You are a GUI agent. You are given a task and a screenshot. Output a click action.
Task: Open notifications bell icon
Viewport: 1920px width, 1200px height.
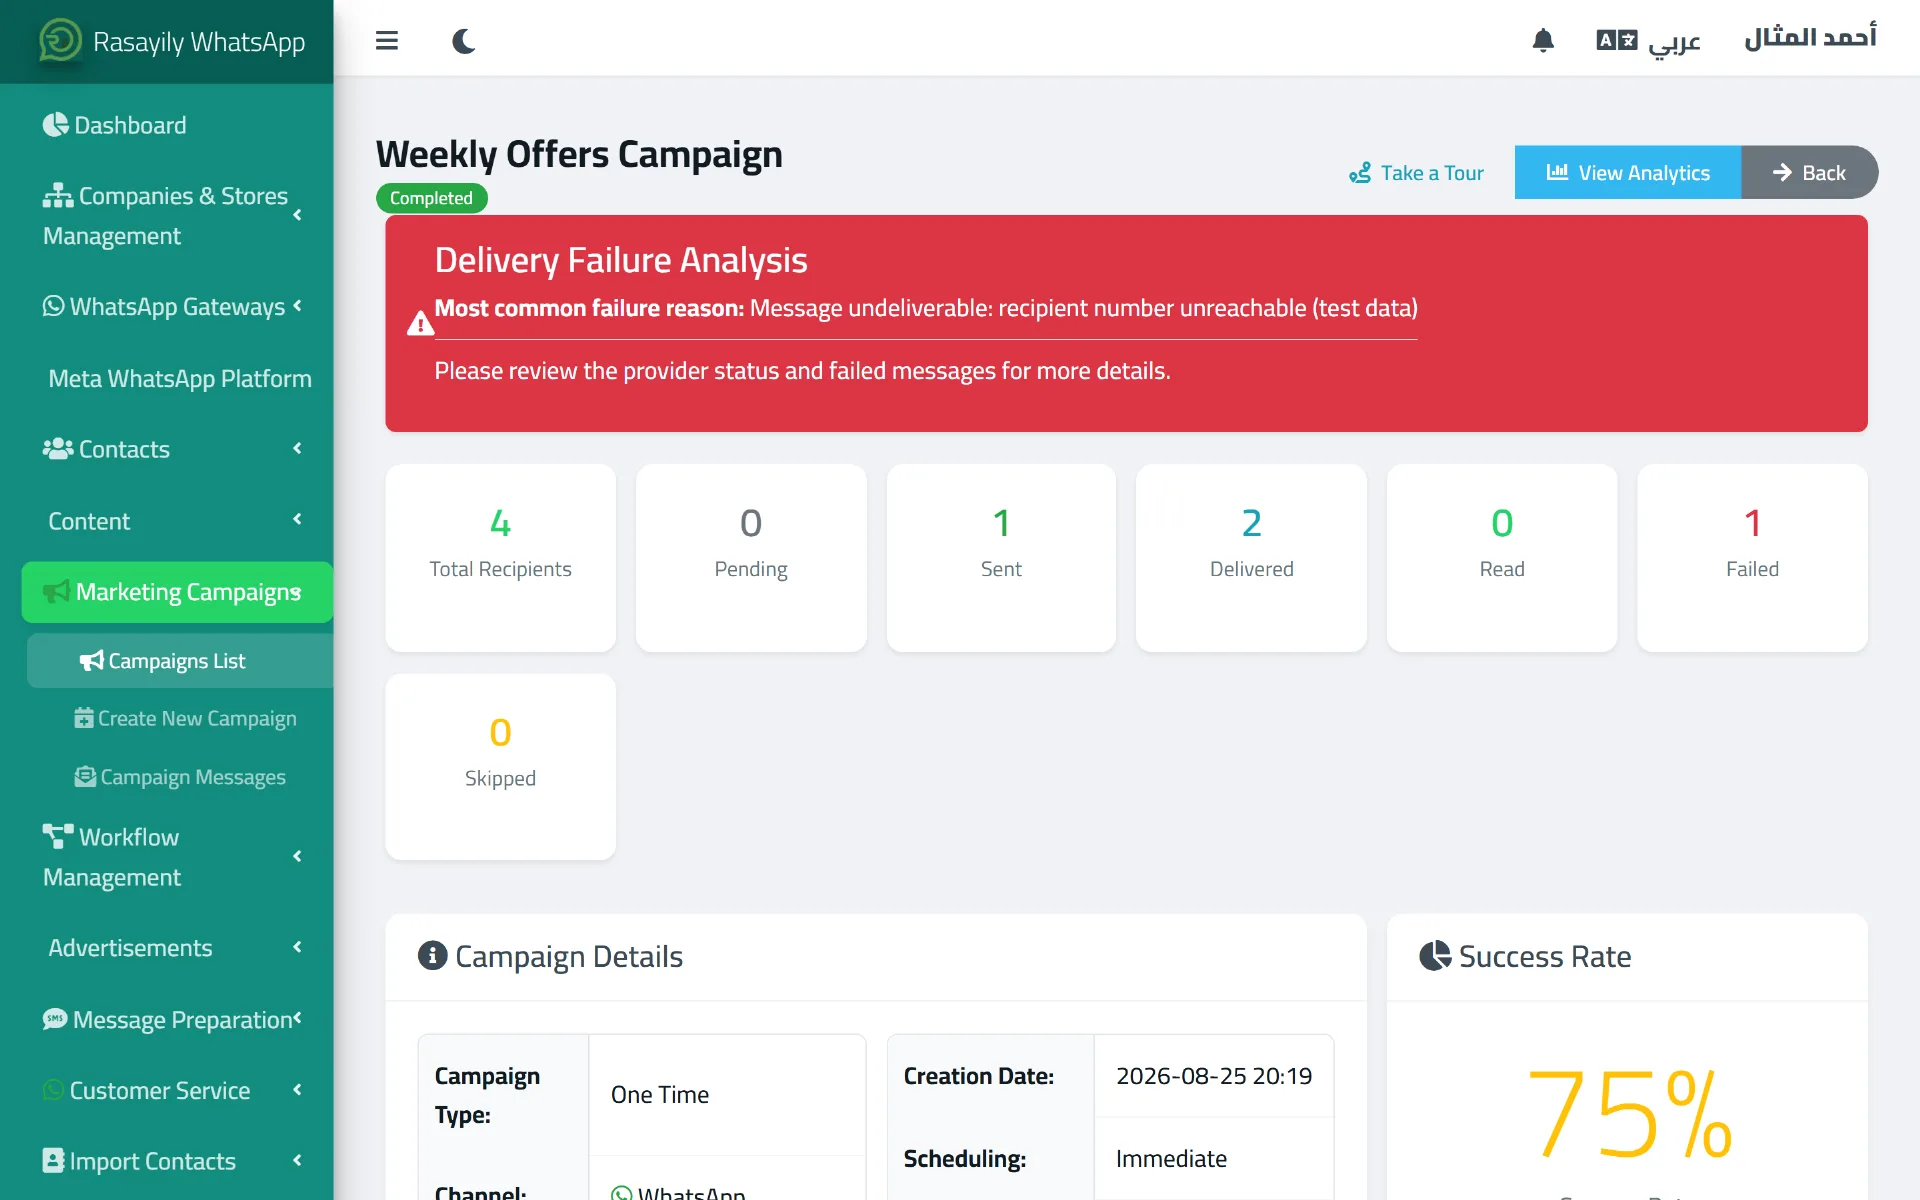pos(1543,40)
